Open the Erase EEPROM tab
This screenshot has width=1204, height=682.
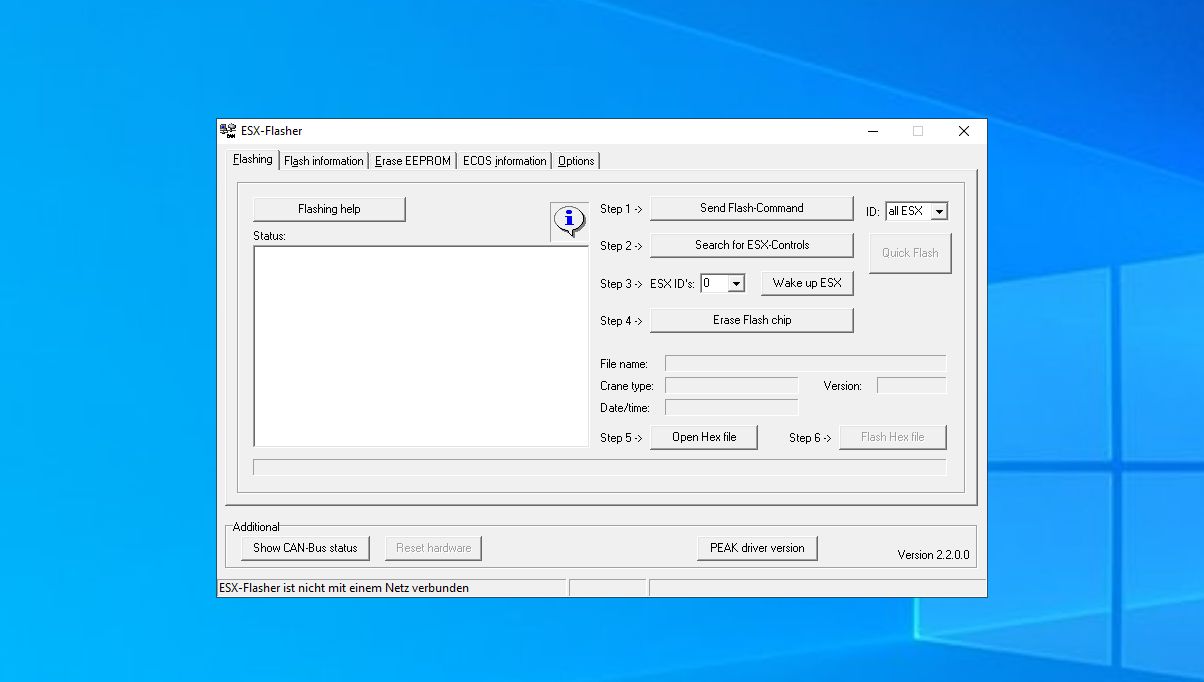(x=412, y=161)
